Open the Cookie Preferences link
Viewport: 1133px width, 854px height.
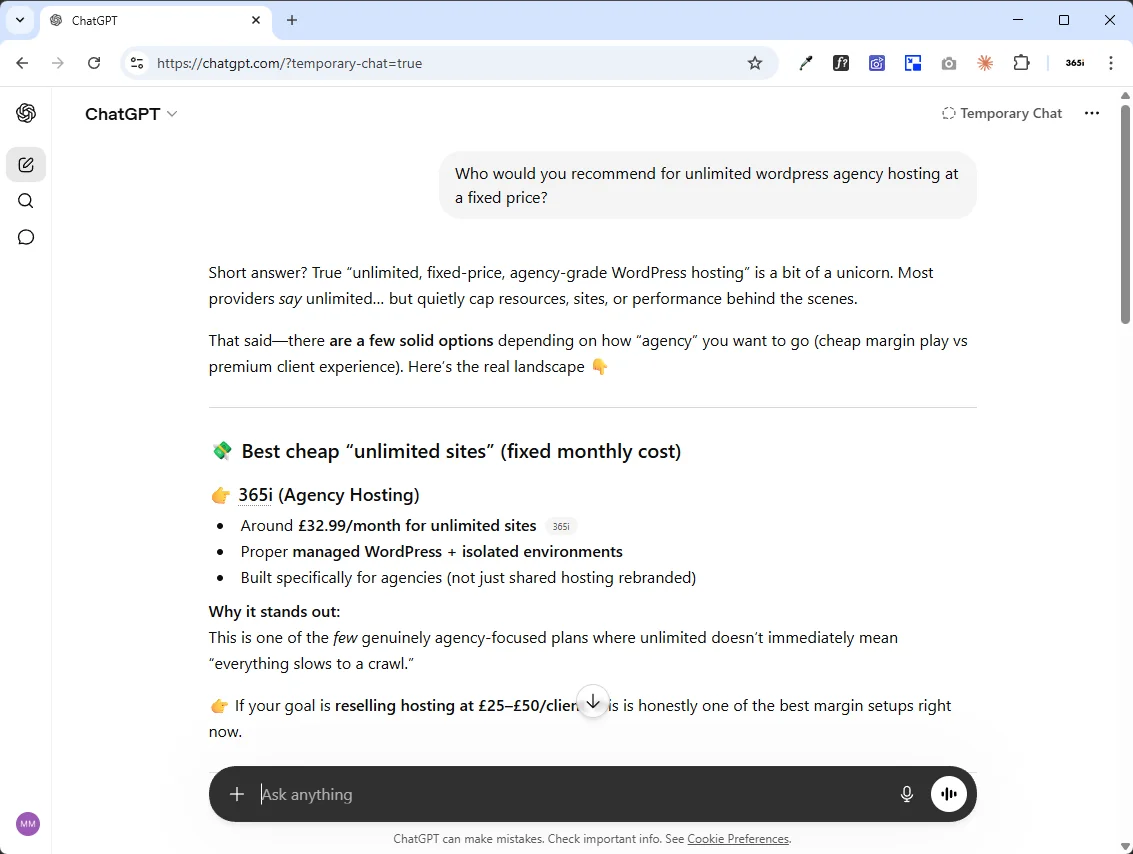(738, 839)
